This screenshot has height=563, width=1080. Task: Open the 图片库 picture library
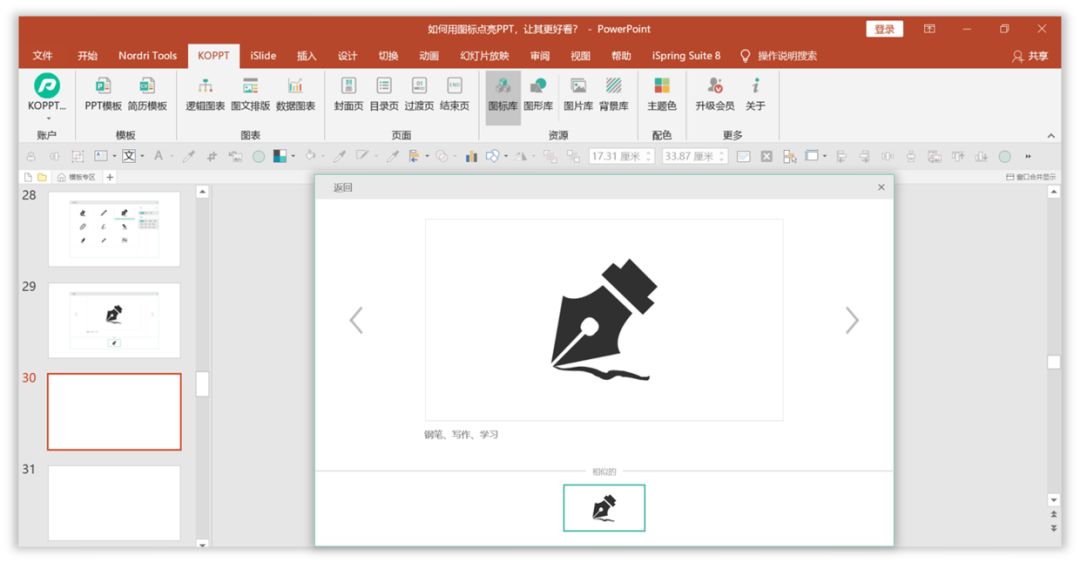tap(578, 94)
